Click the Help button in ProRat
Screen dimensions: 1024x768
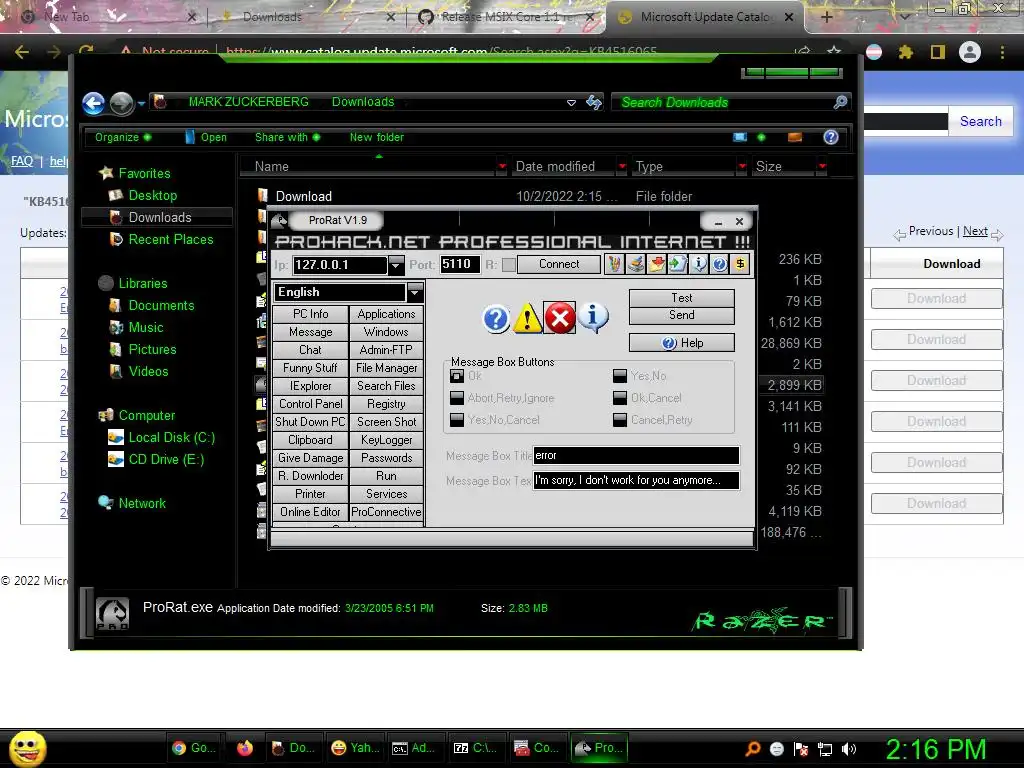pos(681,343)
